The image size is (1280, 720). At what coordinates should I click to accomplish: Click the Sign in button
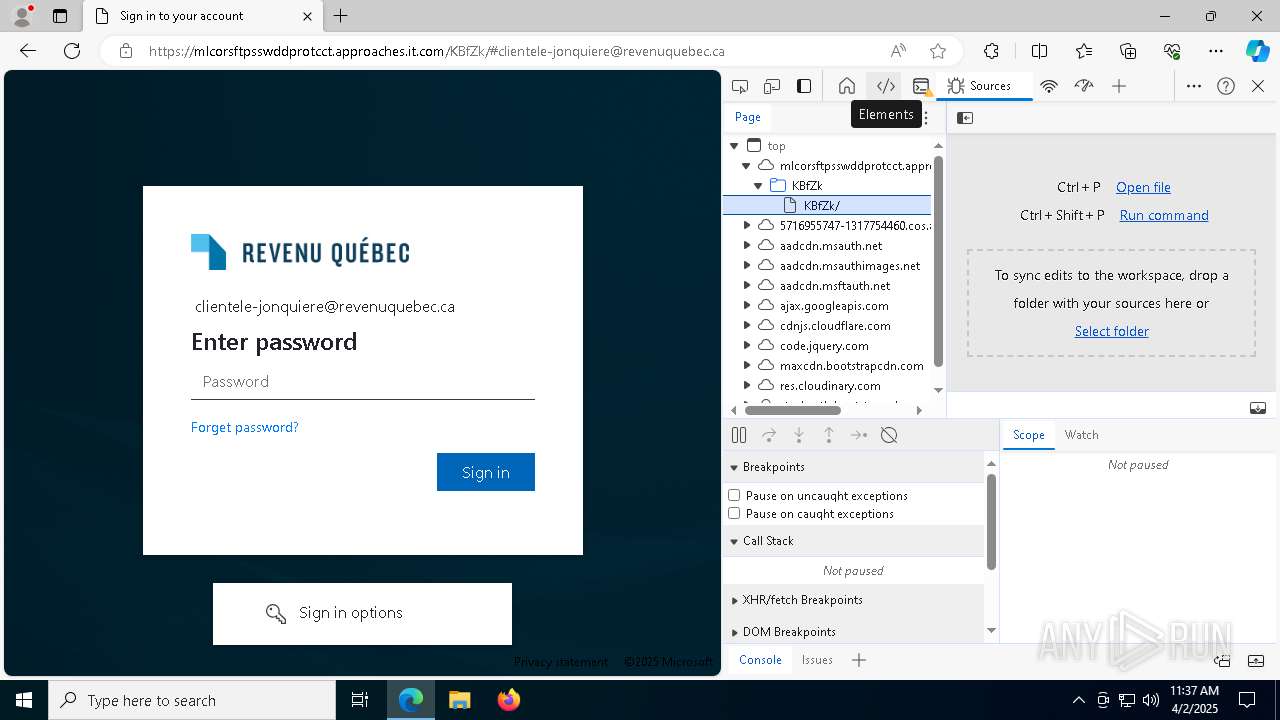(x=486, y=472)
